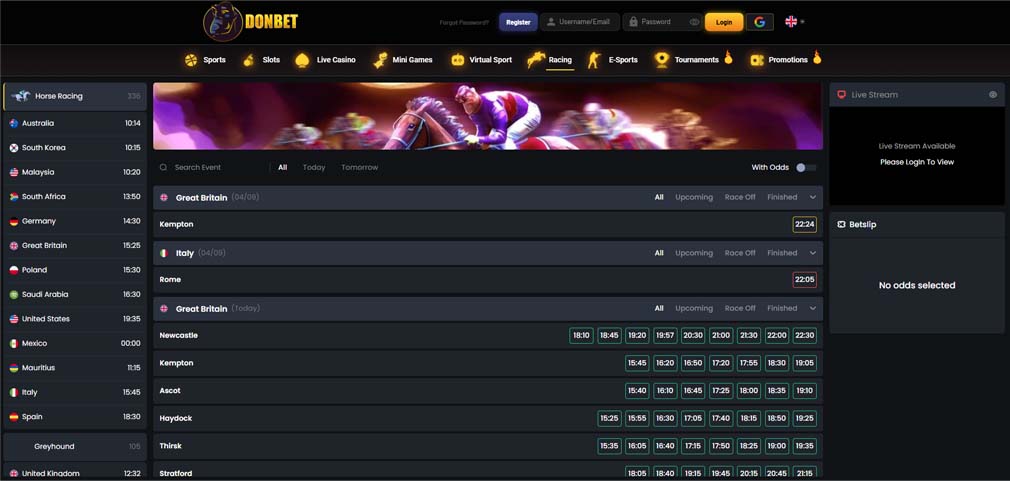Screen dimensions: 1010x481
Task: Click the DonBet logo
Action: click(251, 22)
